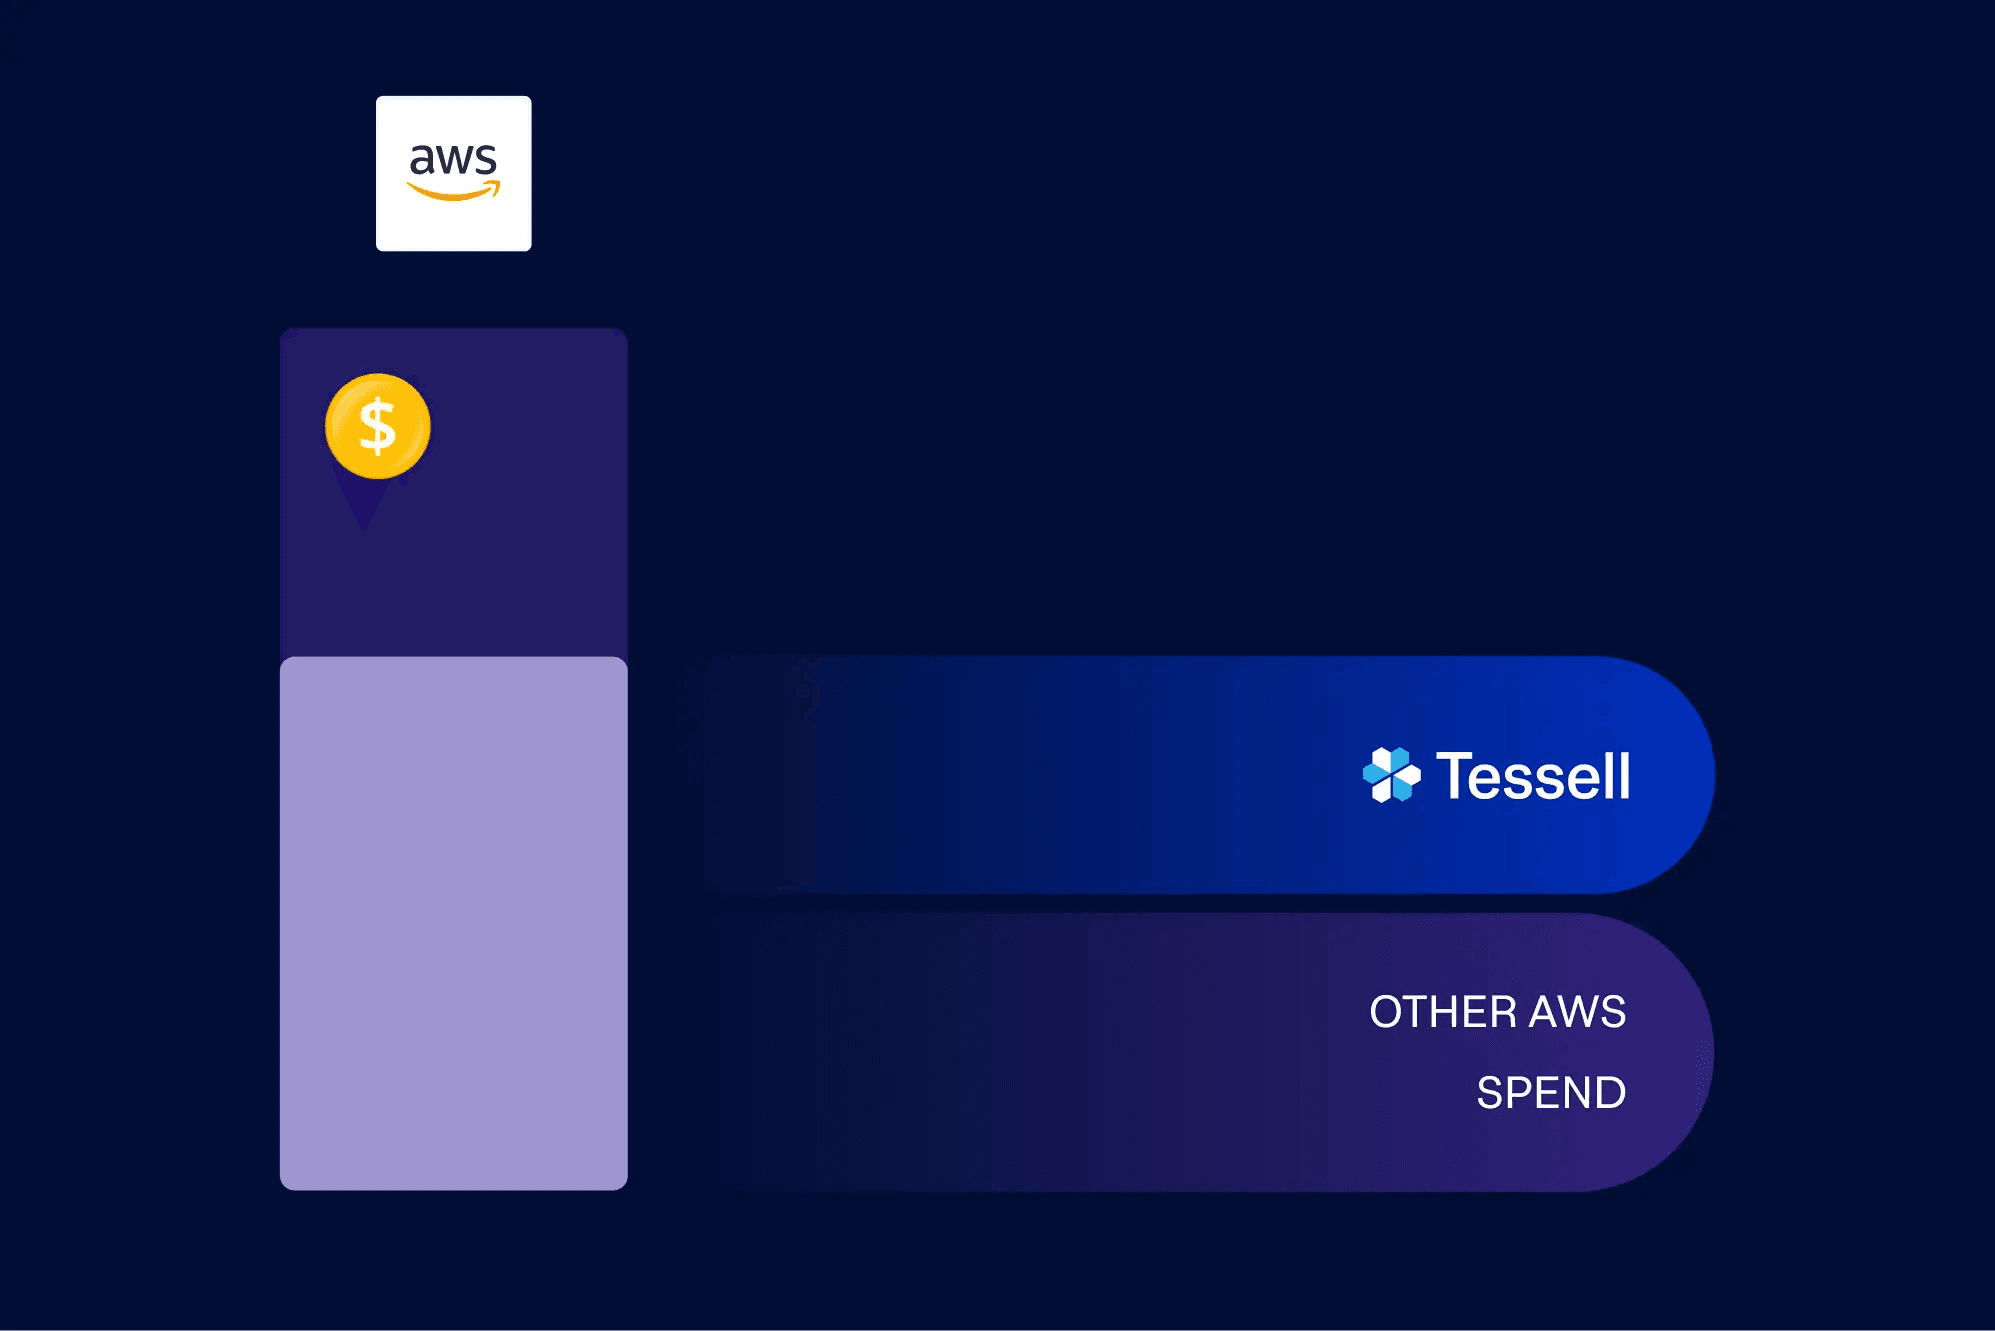Click the dark purple upper bar segment
The width and height of the screenshot is (1995, 1331).
453,492
